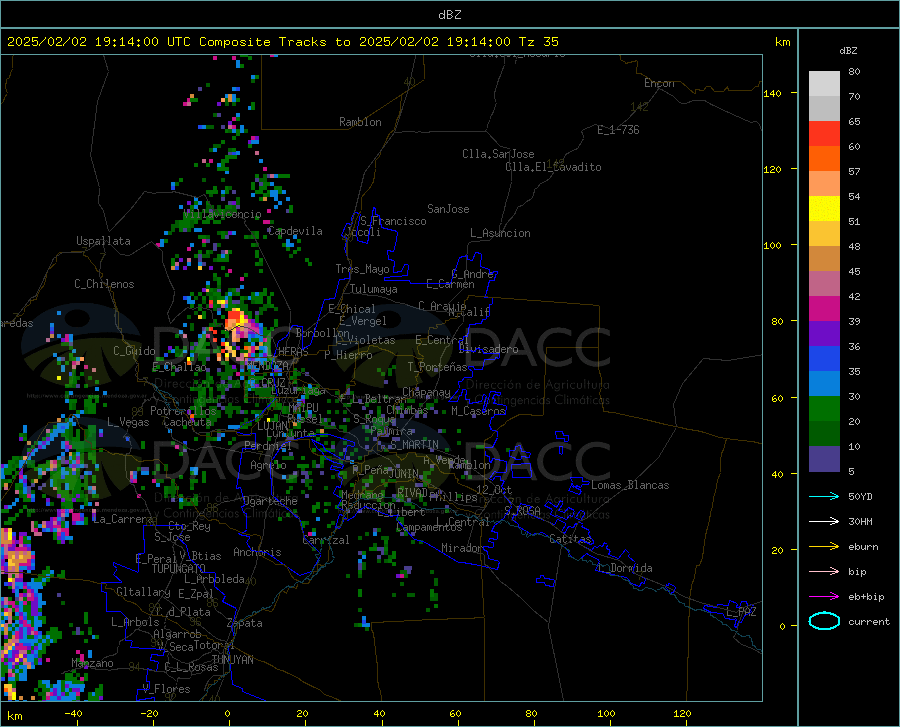
Task: Click the La_Carrera place label
Action: 123,519
